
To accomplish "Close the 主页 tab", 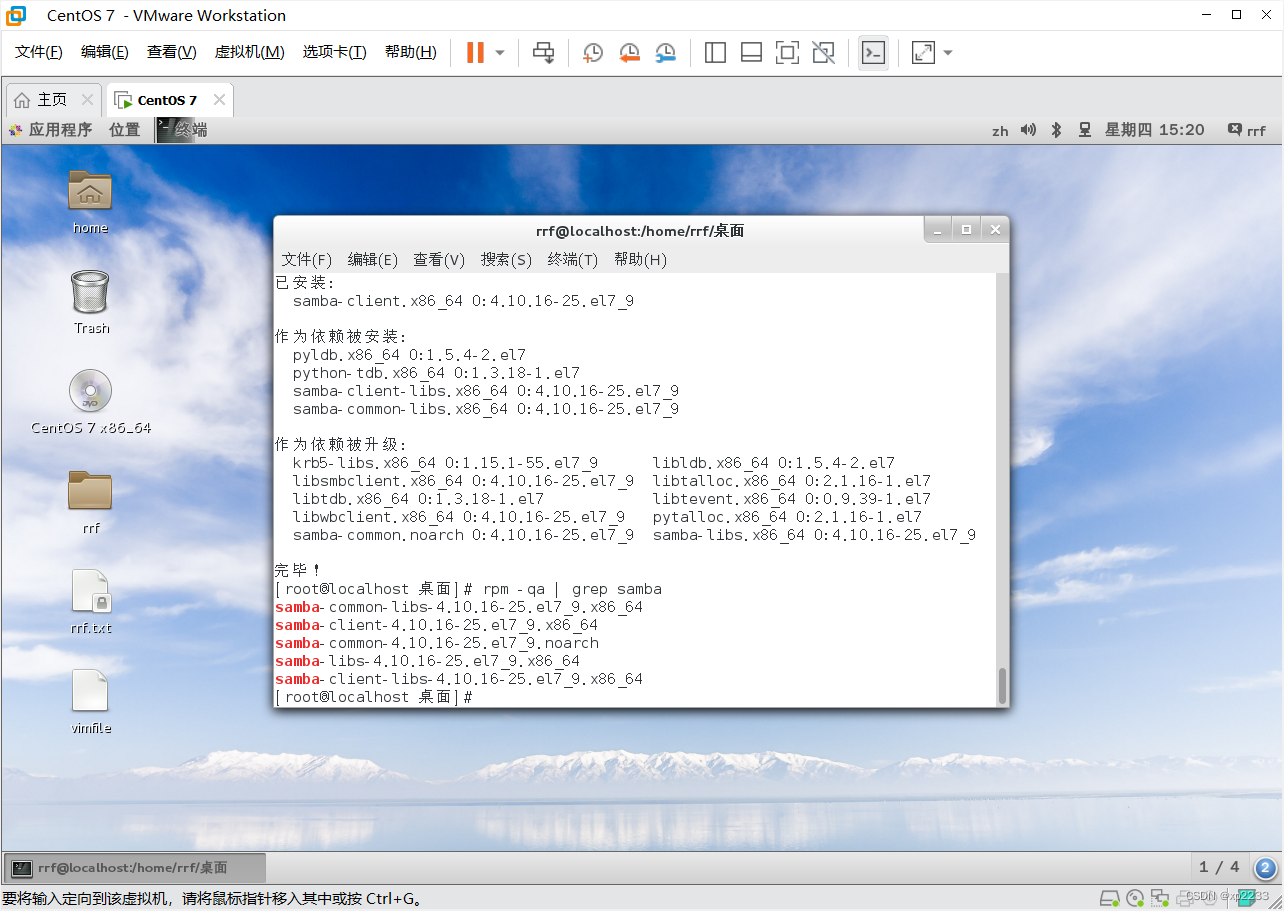I will pyautogui.click(x=87, y=100).
